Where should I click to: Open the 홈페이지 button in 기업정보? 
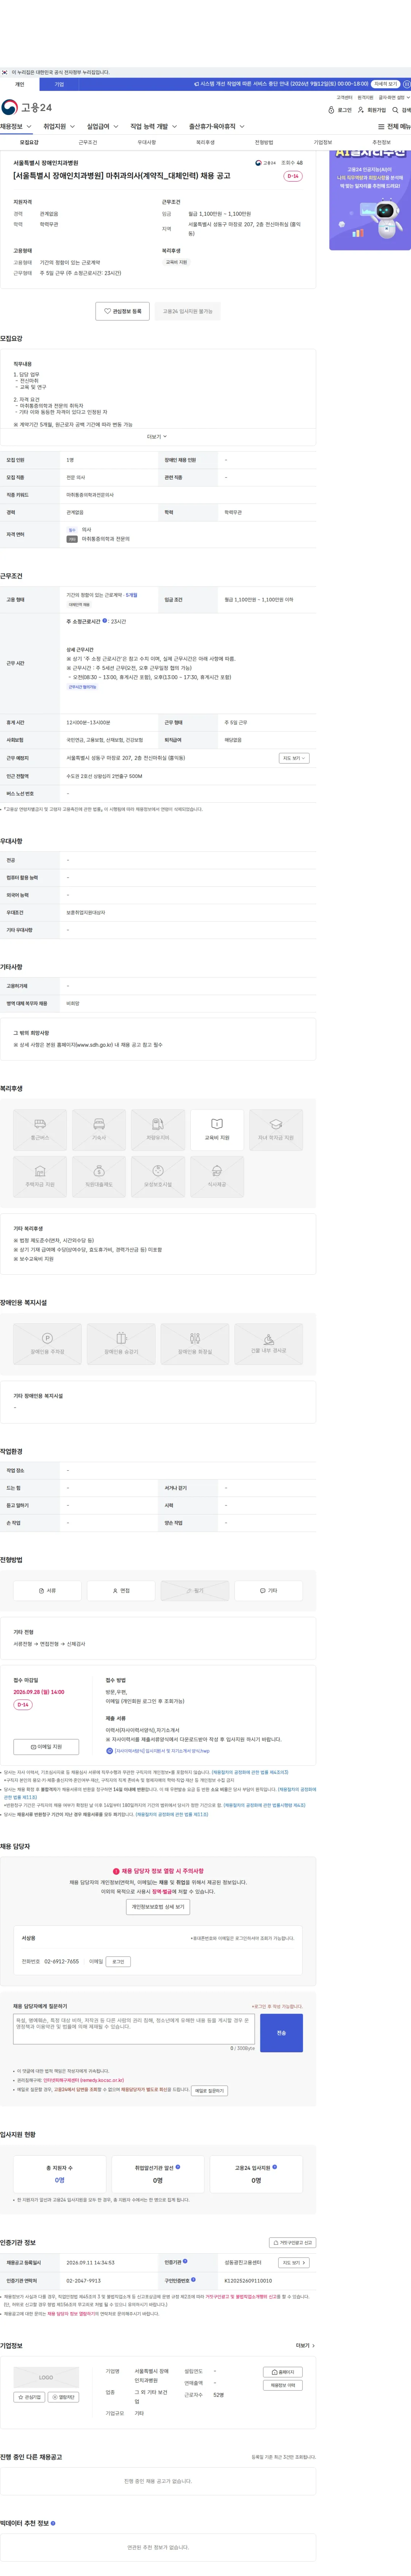284,2372
